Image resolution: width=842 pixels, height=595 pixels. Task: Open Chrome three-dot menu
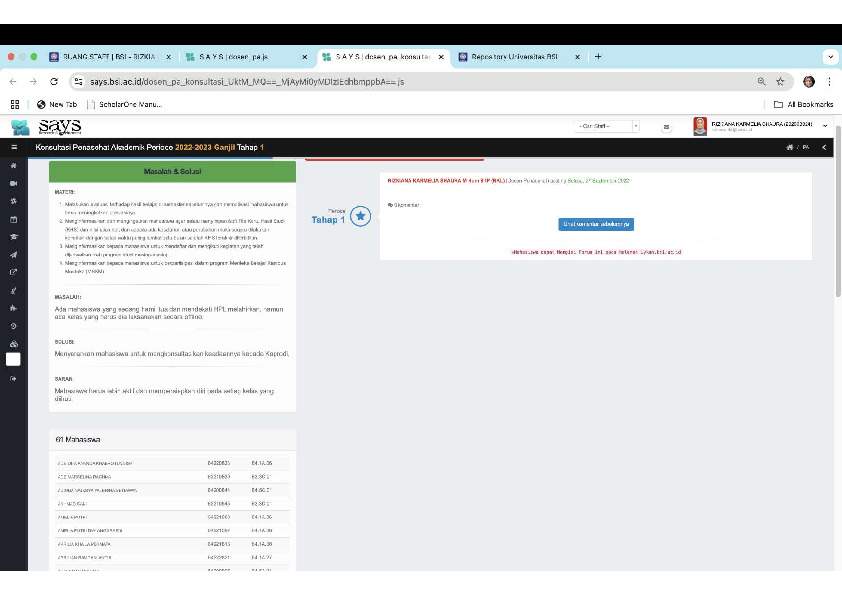[829, 82]
